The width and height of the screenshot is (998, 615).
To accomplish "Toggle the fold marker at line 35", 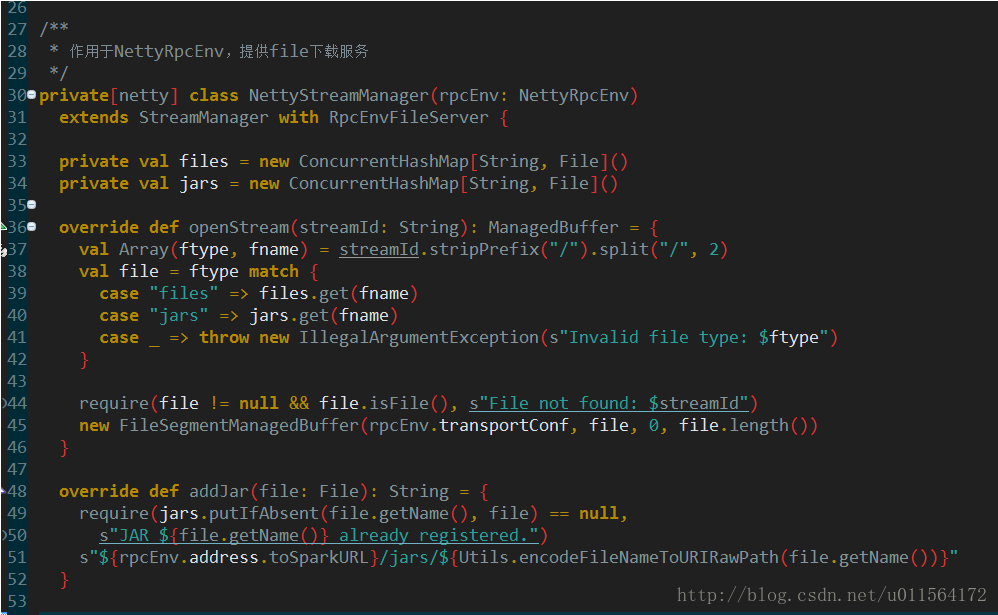I will [31, 205].
